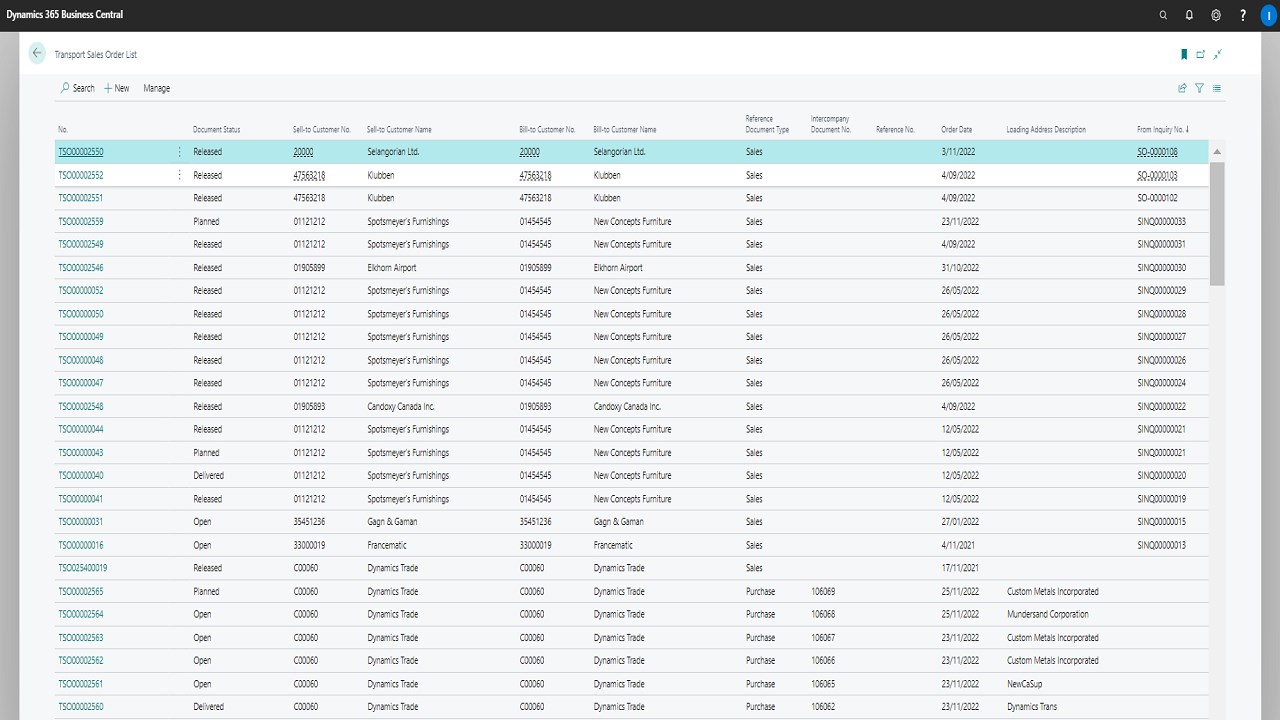Toggle the filter pane
The image size is (1280, 720).
click(1199, 88)
